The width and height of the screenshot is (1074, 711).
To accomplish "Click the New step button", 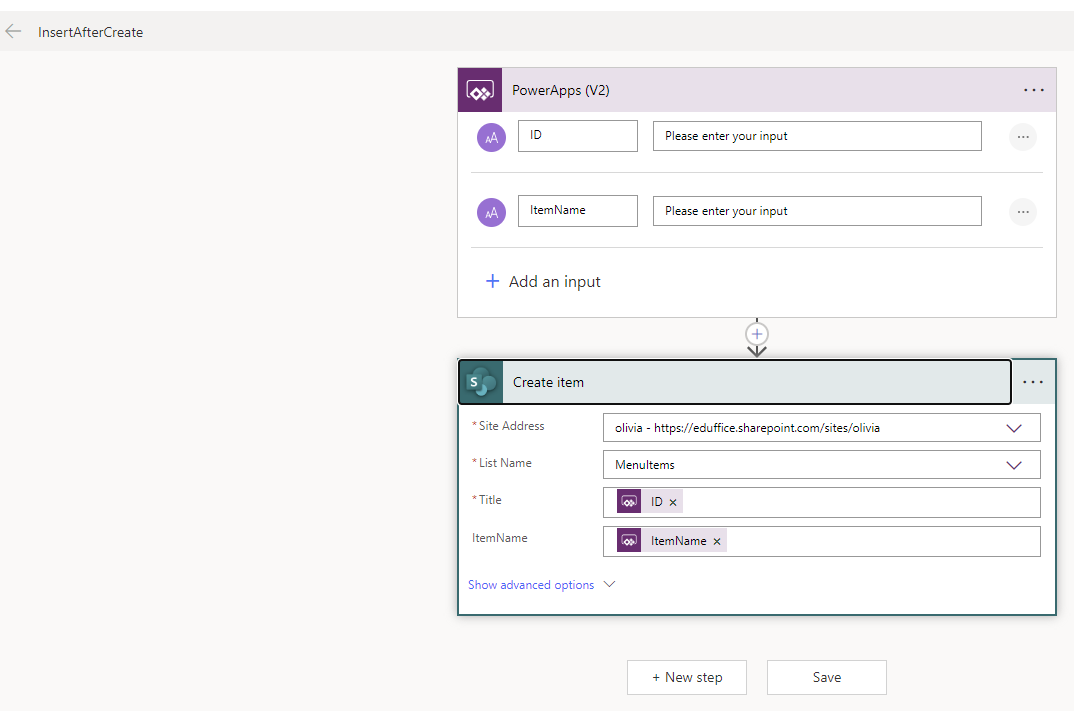I will pos(686,677).
